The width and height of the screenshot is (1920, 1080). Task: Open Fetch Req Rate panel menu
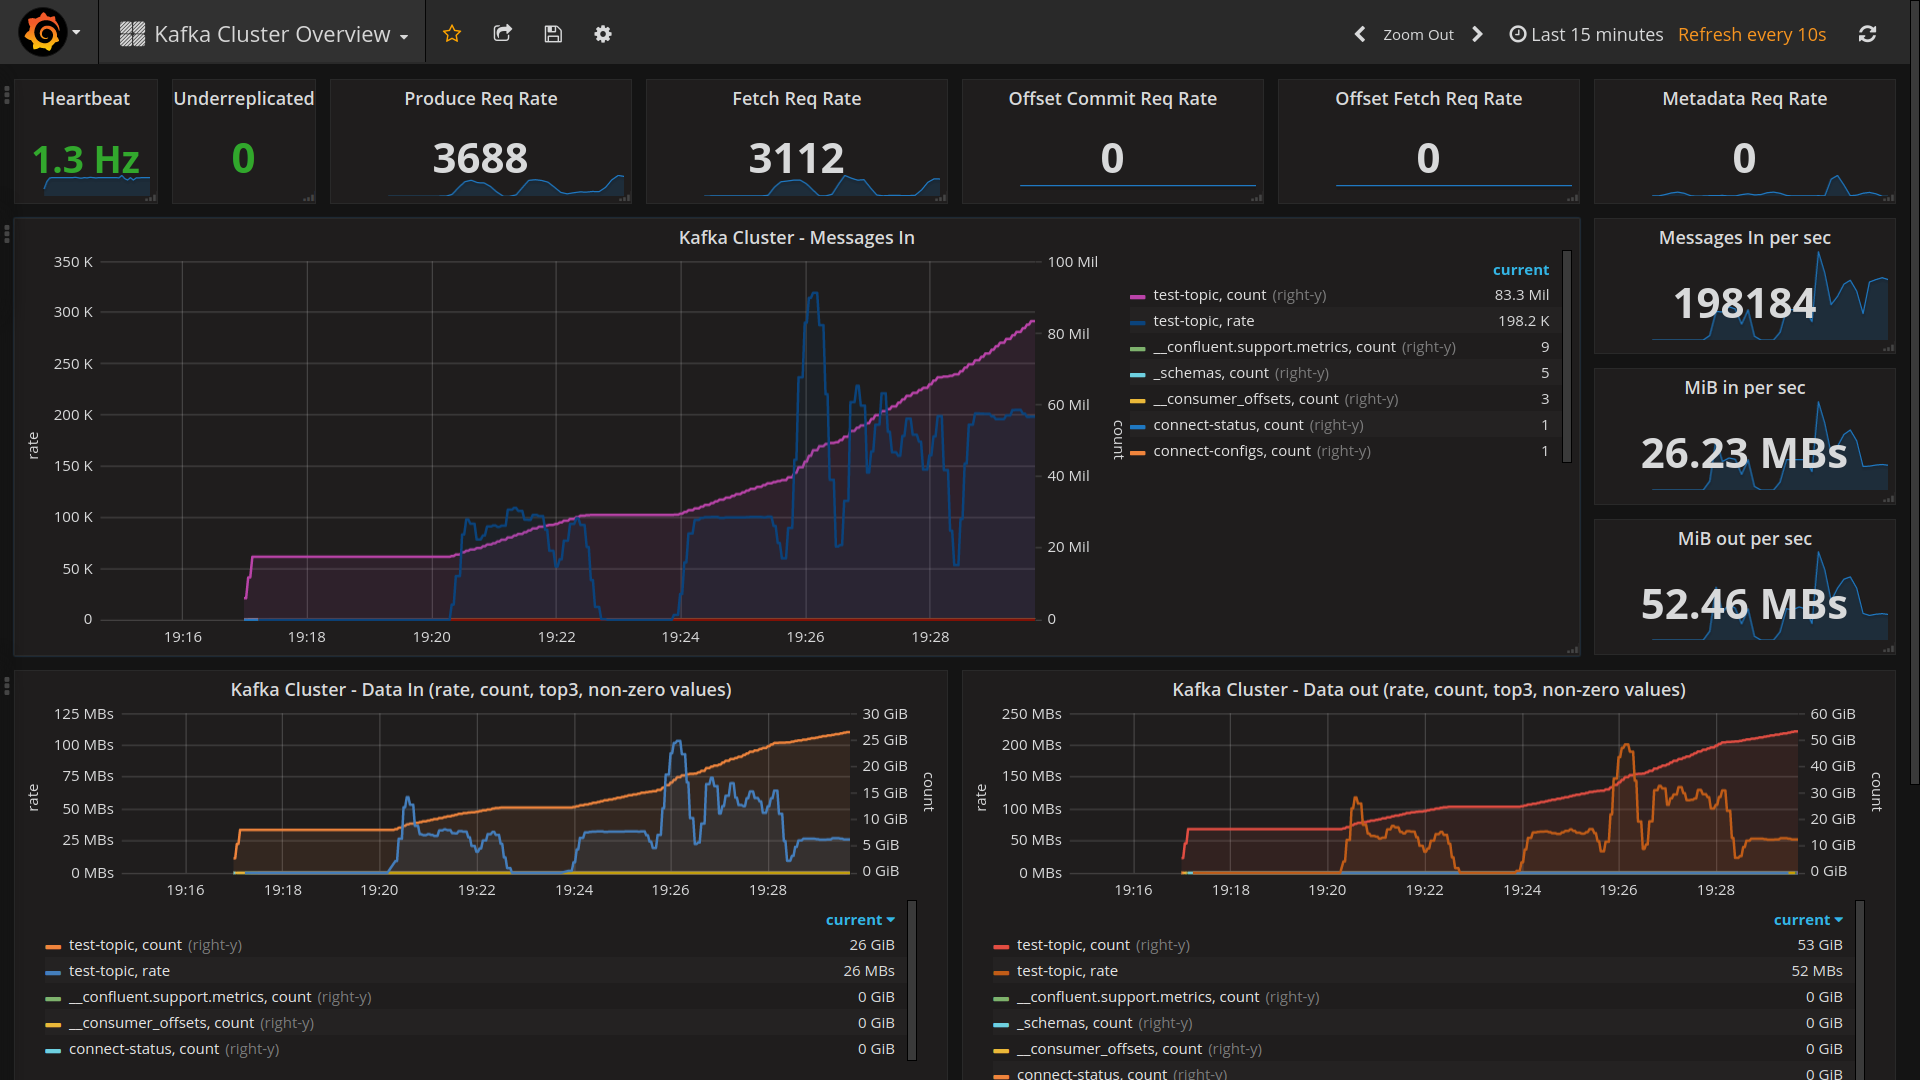[797, 98]
